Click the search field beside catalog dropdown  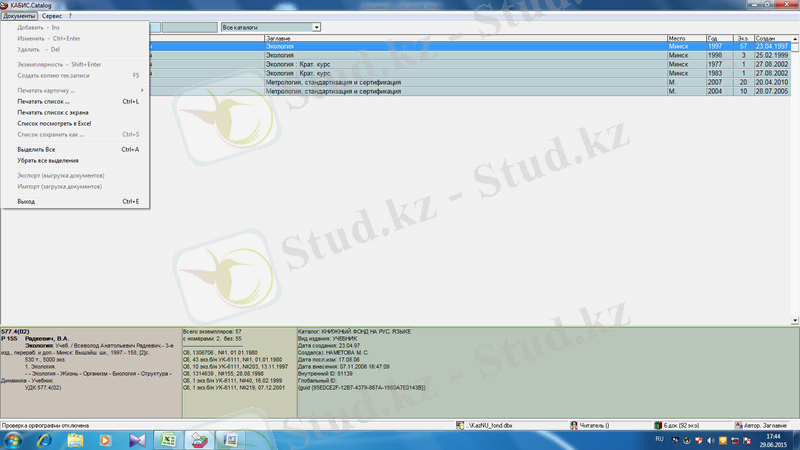(x=190, y=27)
